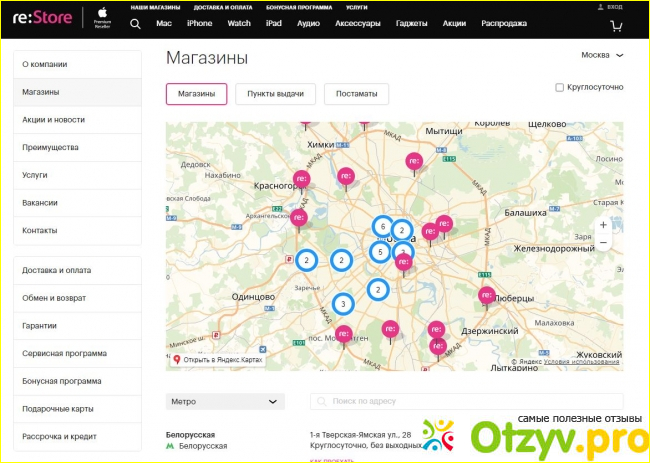The width and height of the screenshot is (650, 463).
Task: Click the map cluster marker showing 6
Action: [x=382, y=227]
